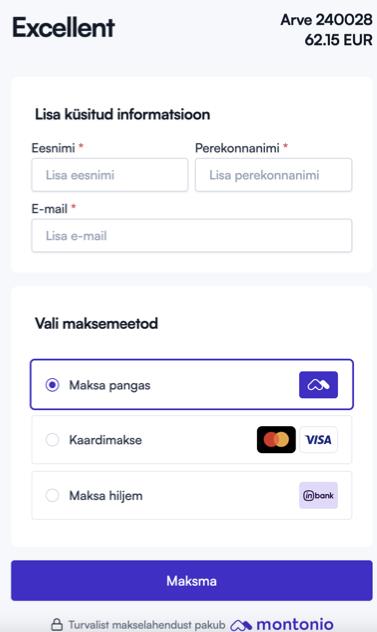Select the Kaardimakse radio button
The height and width of the screenshot is (632, 377).
pos(52,440)
